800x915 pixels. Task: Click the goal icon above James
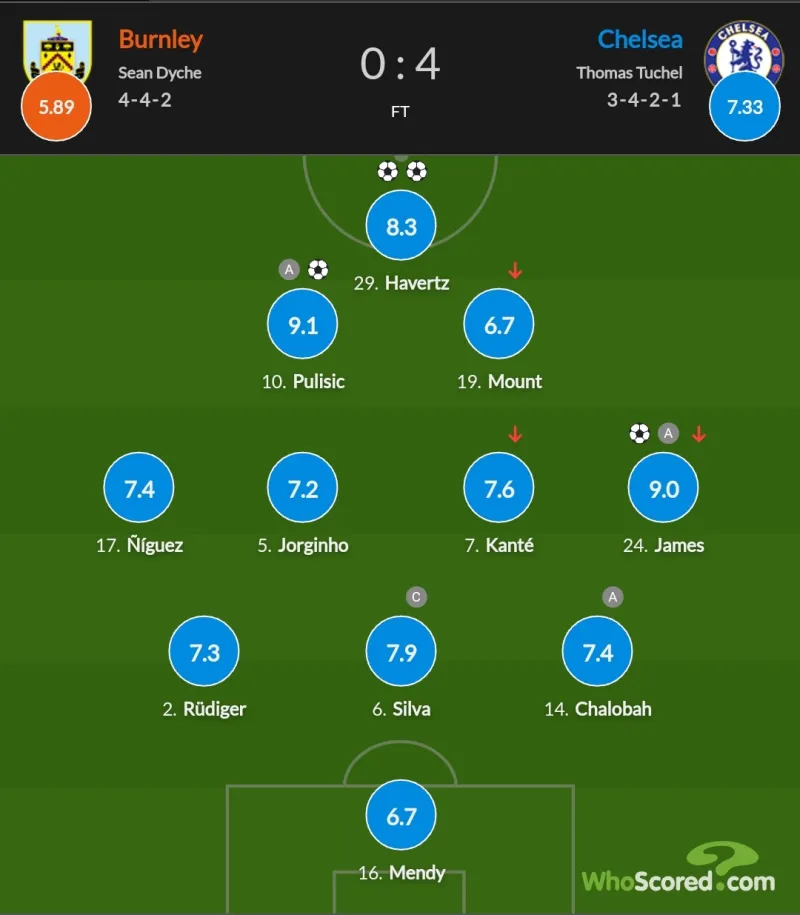[640, 434]
